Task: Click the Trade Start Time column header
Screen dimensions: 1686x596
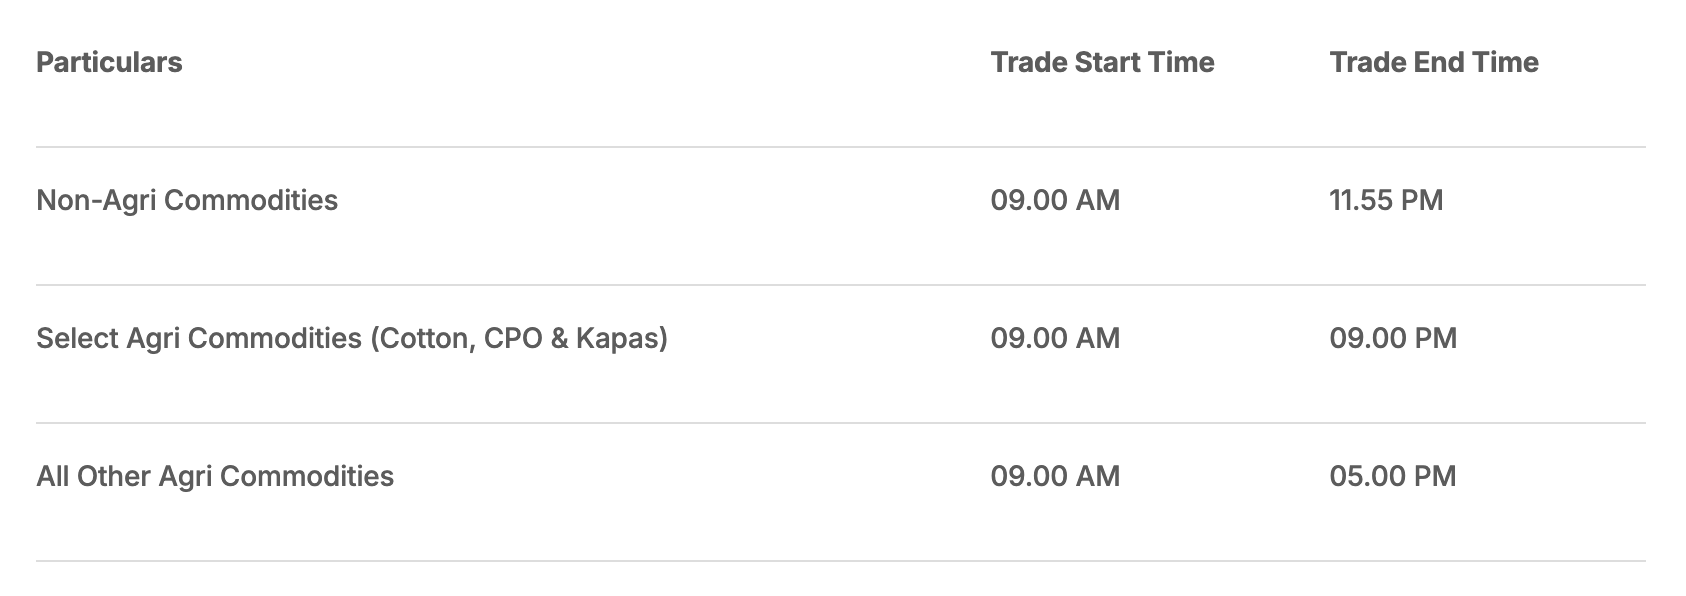Action: tap(1102, 62)
